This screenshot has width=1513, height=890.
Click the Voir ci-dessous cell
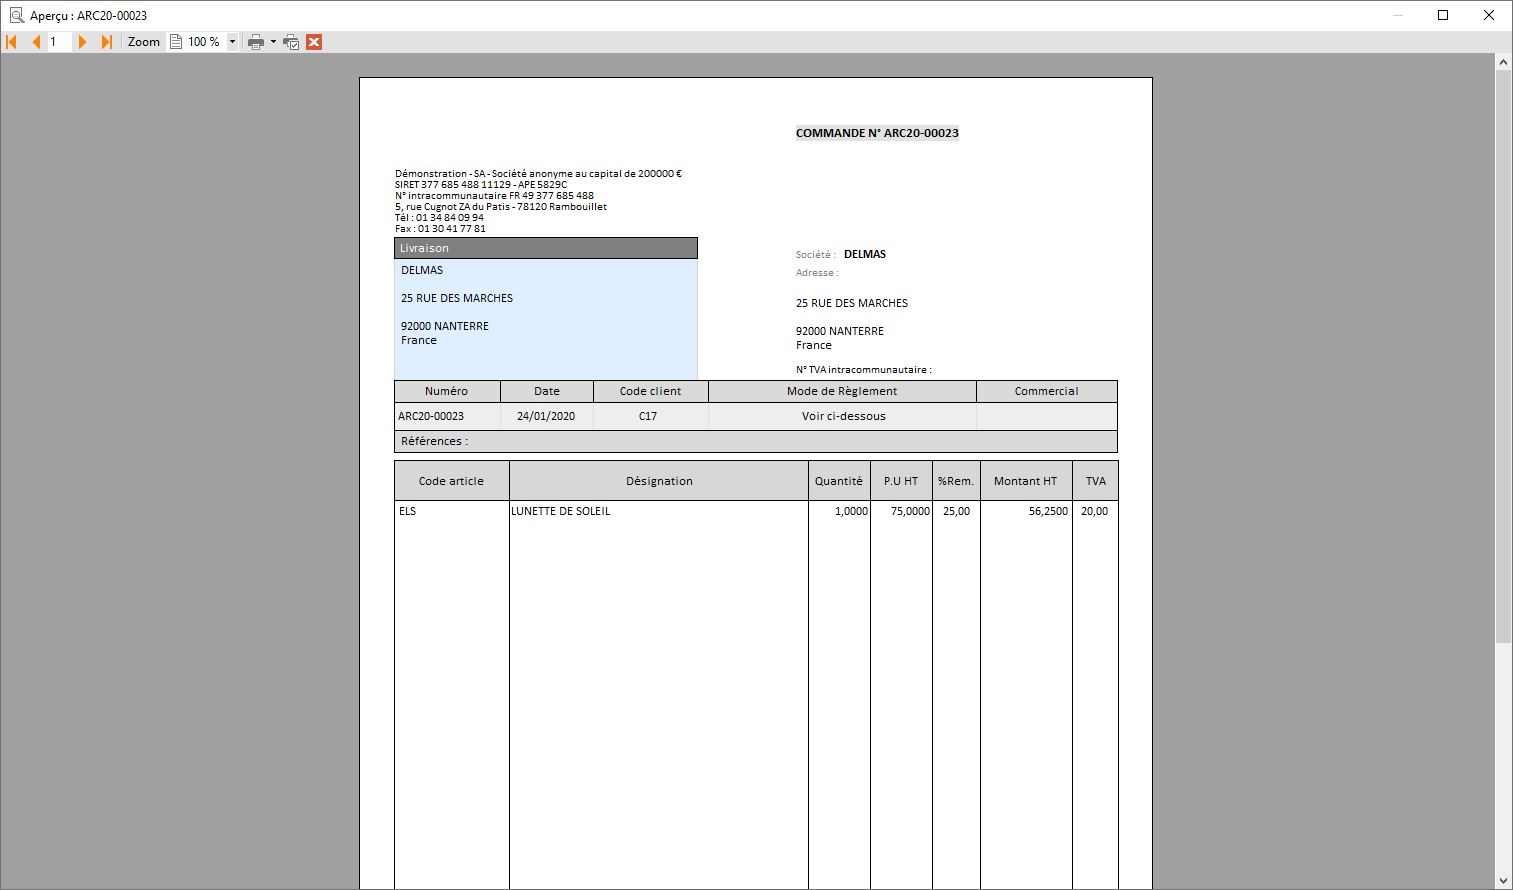click(x=844, y=416)
